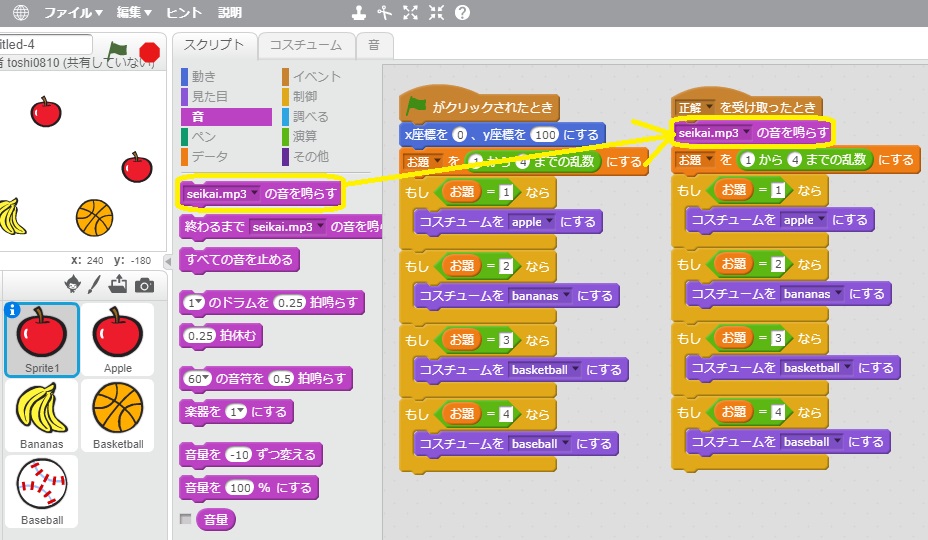Switch to the コスチューム tab
This screenshot has height=540, width=928.
pyautogui.click(x=306, y=45)
